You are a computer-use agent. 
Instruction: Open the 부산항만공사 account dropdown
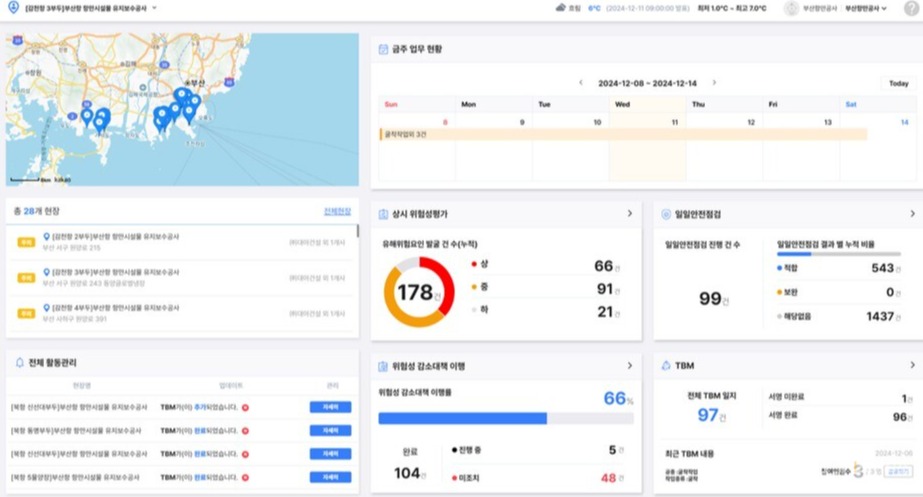tap(866, 8)
